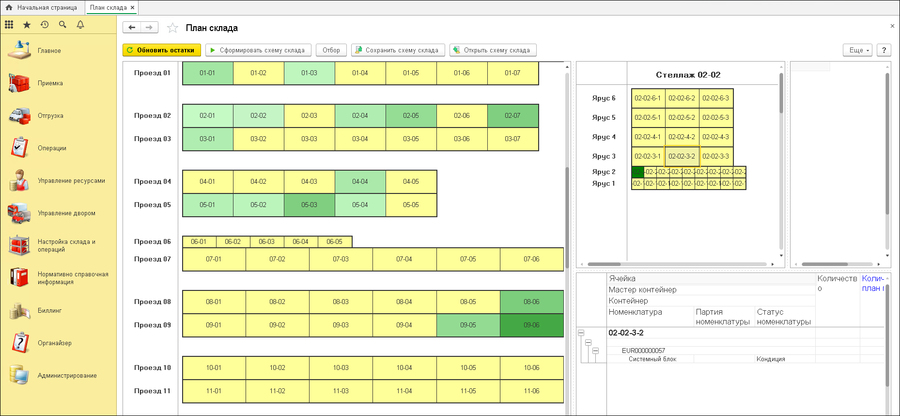Select dark green cell 09-06
The width and height of the screenshot is (900, 416).
pos(531,325)
